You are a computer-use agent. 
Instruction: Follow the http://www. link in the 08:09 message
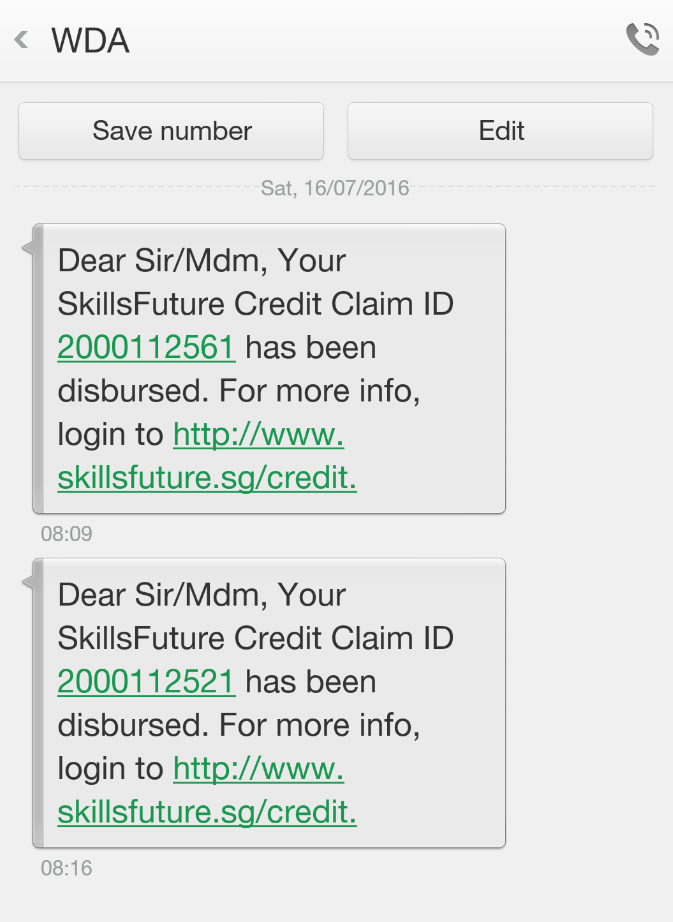tap(258, 435)
